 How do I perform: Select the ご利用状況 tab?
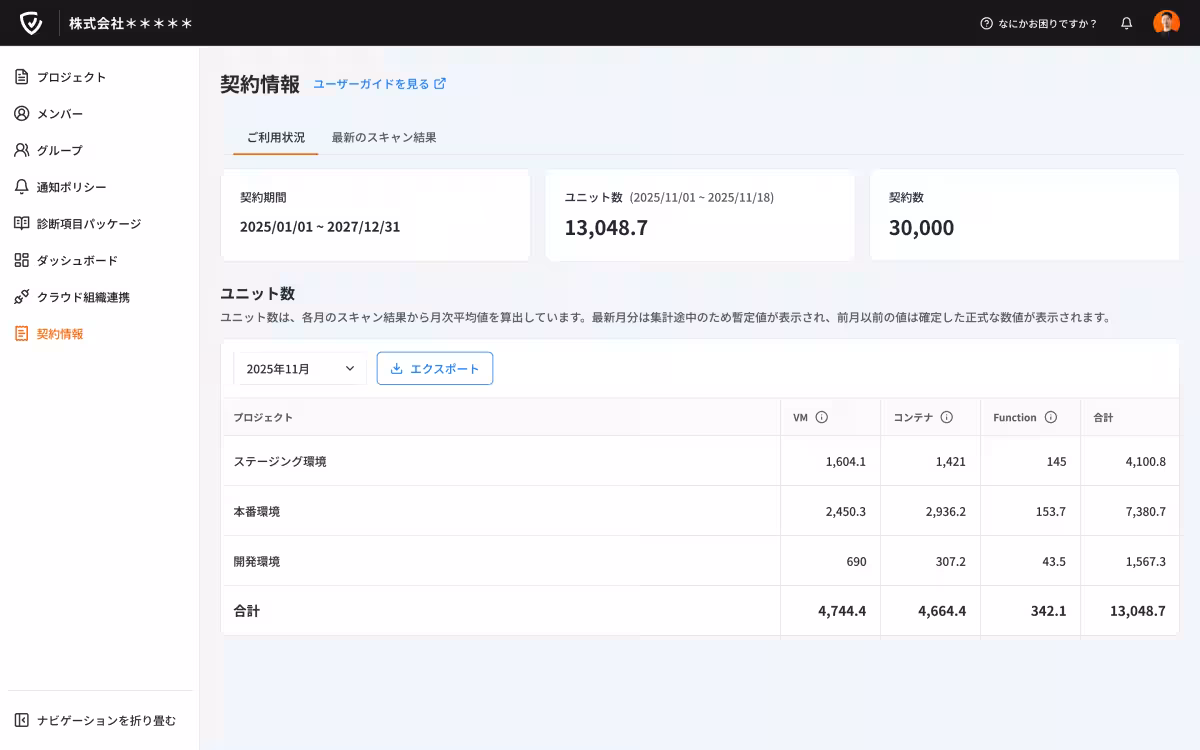point(275,138)
